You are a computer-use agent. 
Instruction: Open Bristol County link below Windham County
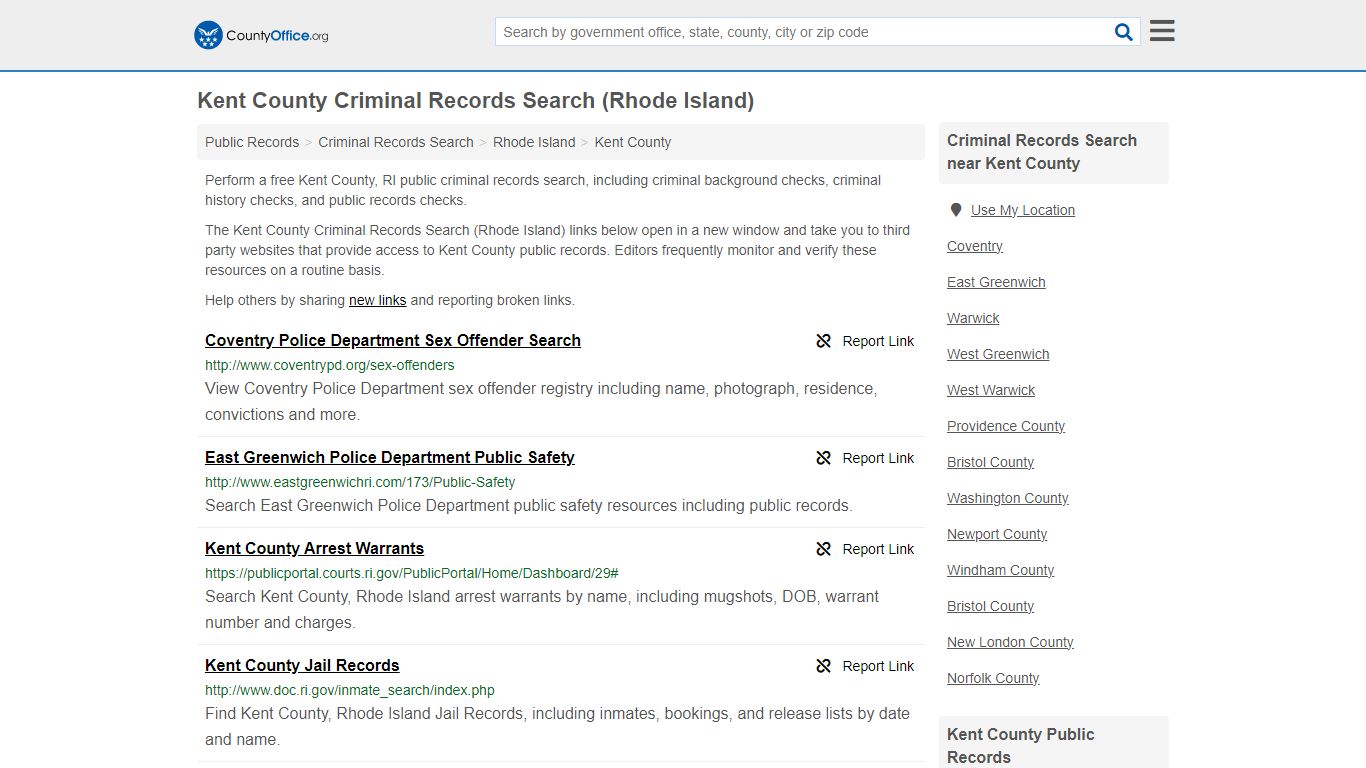tap(990, 606)
